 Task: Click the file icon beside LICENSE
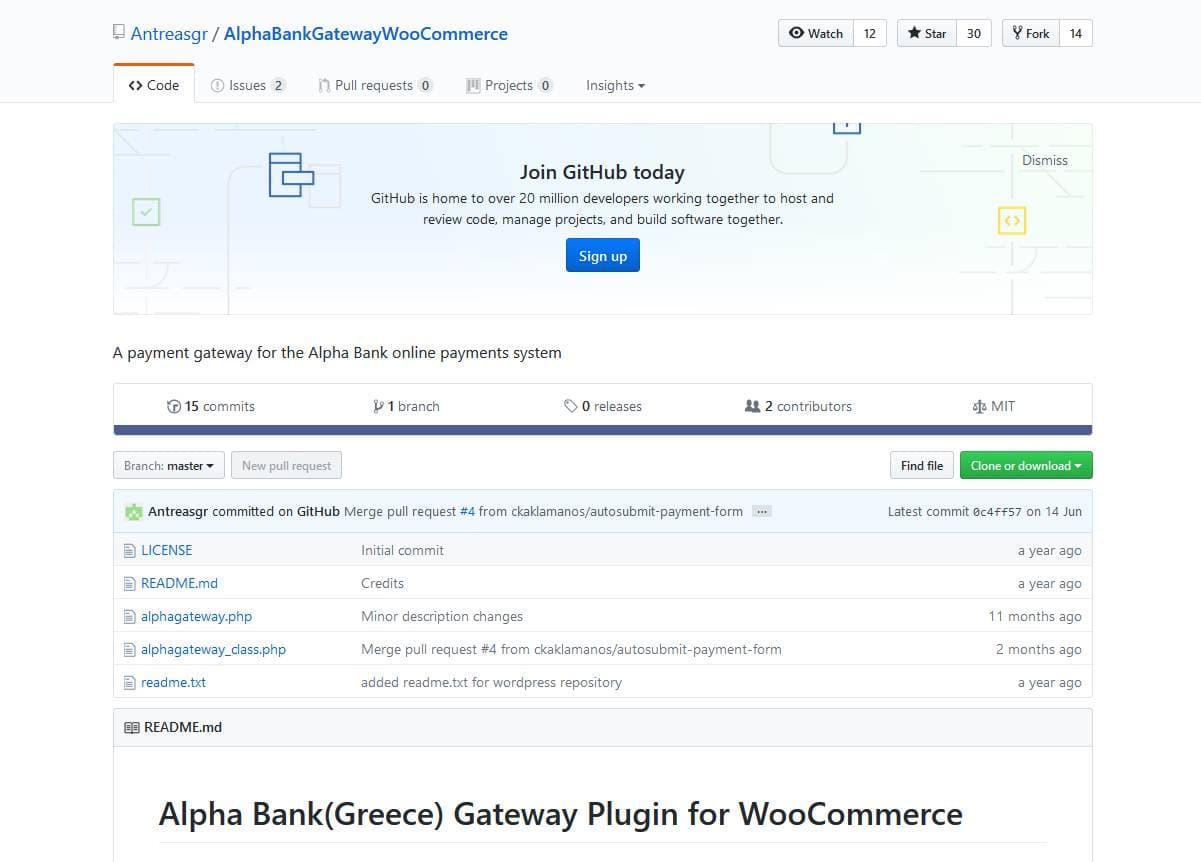point(129,550)
